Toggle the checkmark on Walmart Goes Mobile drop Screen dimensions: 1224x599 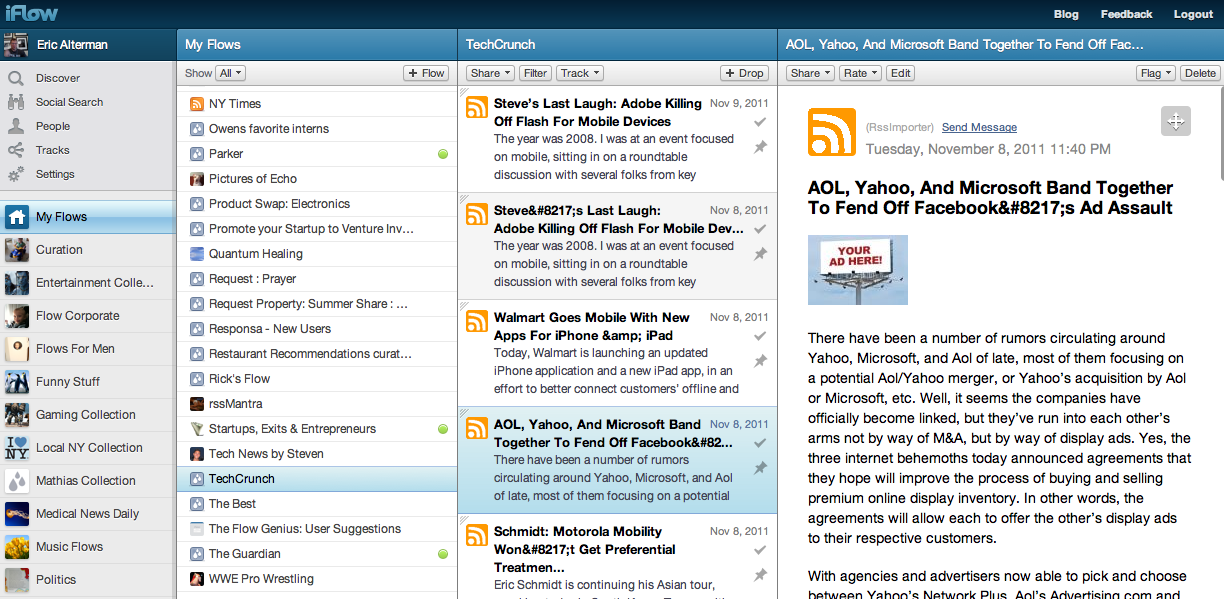coord(760,336)
